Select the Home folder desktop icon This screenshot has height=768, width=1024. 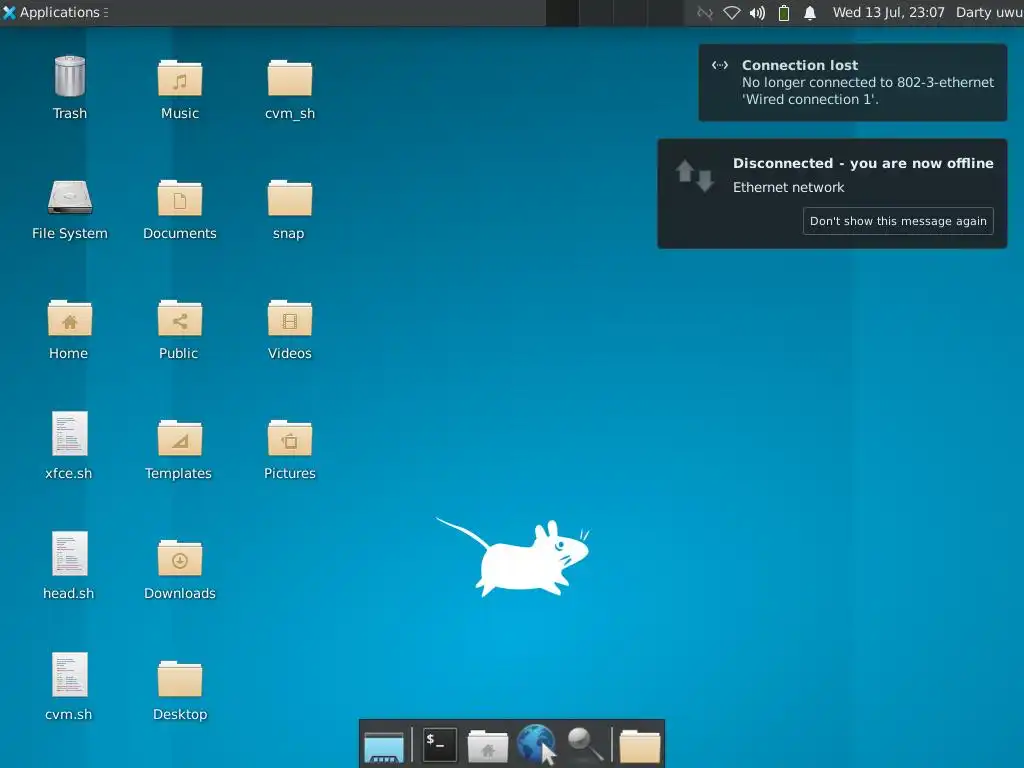70,318
